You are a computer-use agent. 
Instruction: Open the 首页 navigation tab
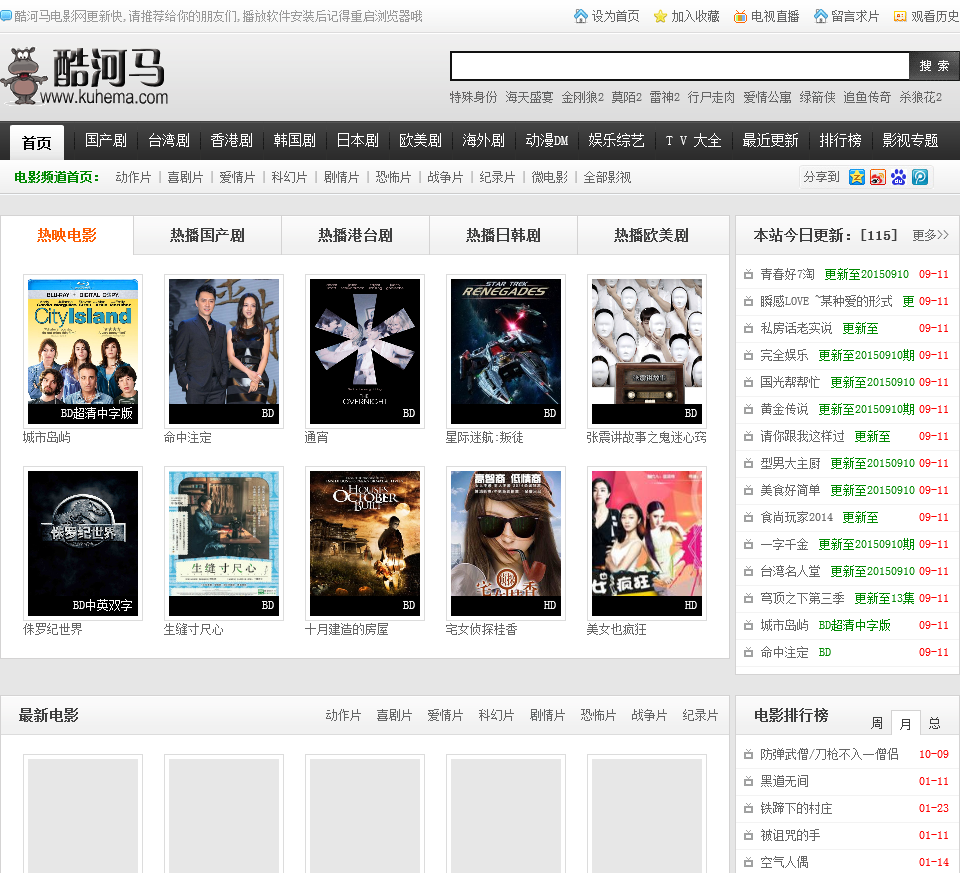pyautogui.click(x=37, y=143)
